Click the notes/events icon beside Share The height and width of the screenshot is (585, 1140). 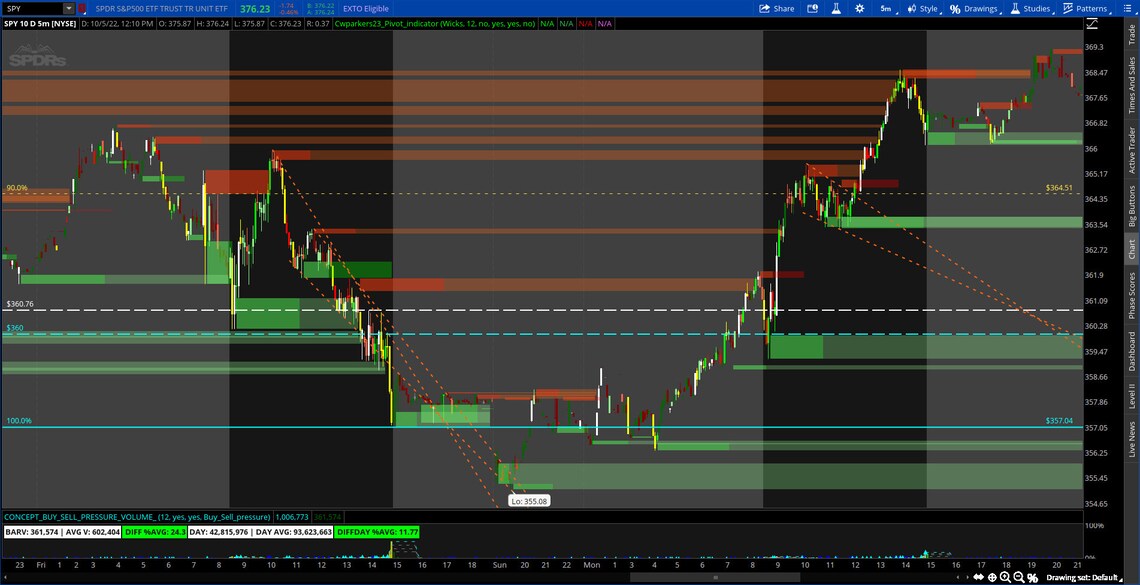click(x=813, y=8)
